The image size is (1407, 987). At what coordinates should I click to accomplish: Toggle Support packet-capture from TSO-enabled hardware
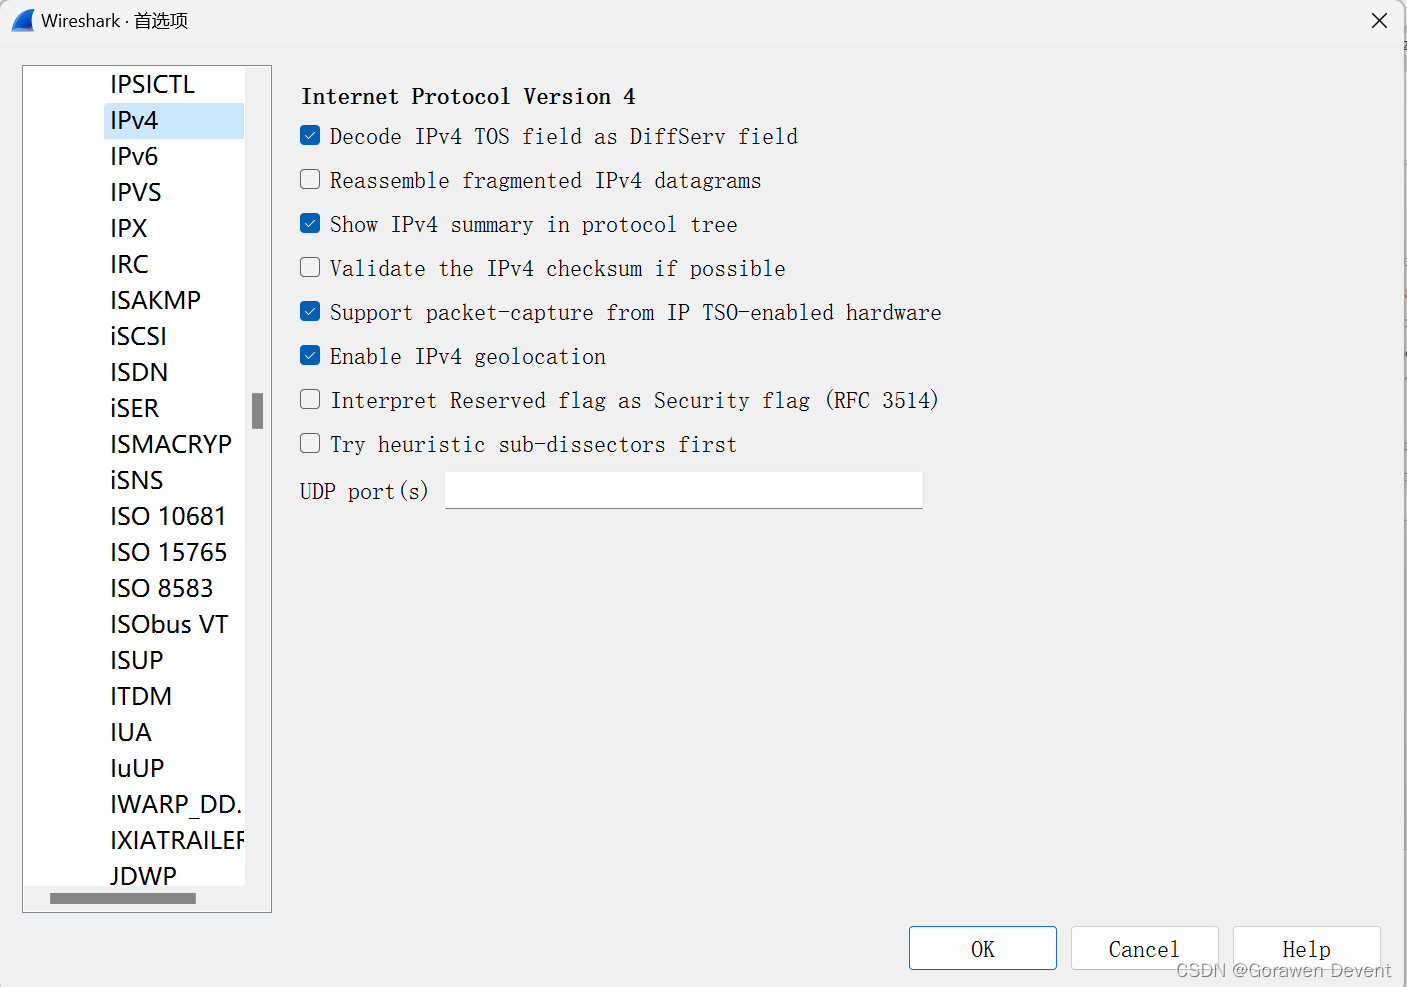[x=310, y=311]
